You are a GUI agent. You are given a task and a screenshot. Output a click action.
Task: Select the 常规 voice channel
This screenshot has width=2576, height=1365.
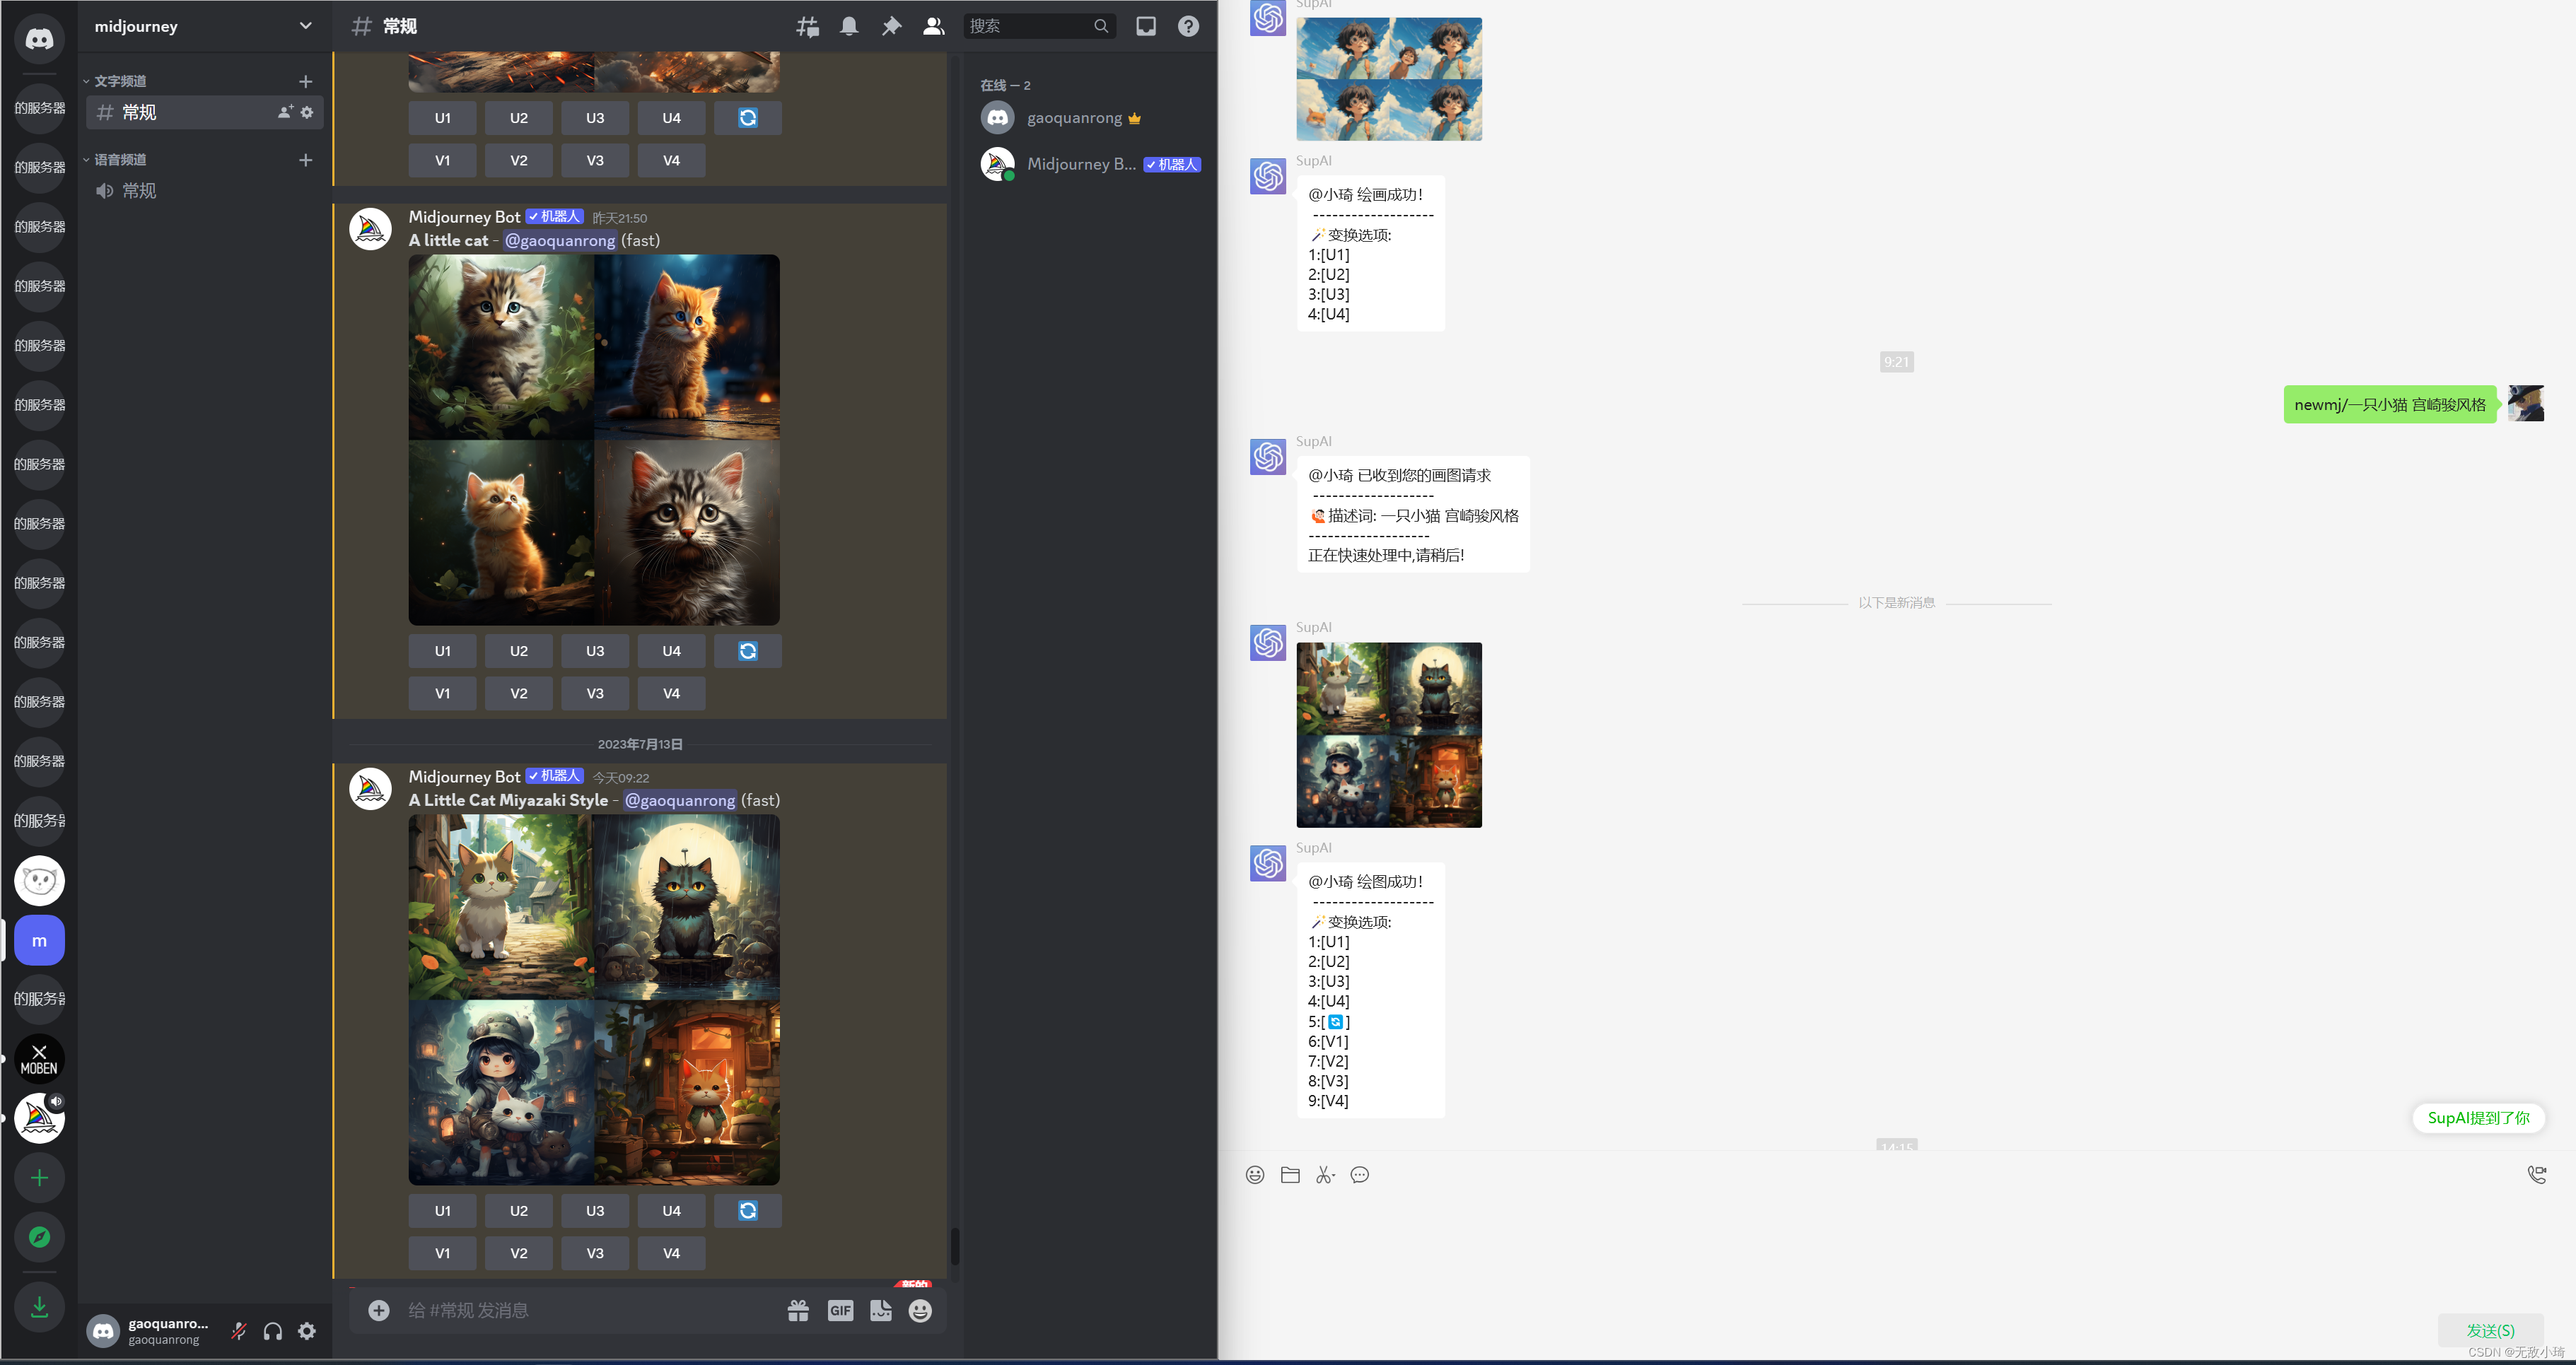point(139,191)
